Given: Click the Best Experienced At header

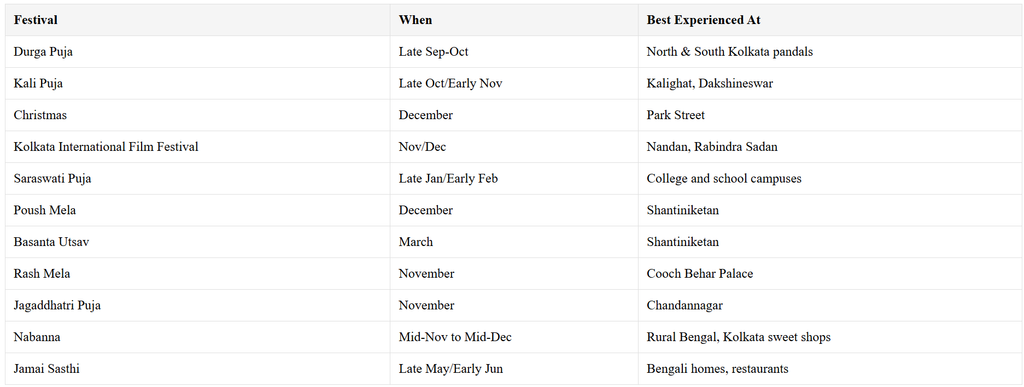Looking at the screenshot, I should 831,20.
